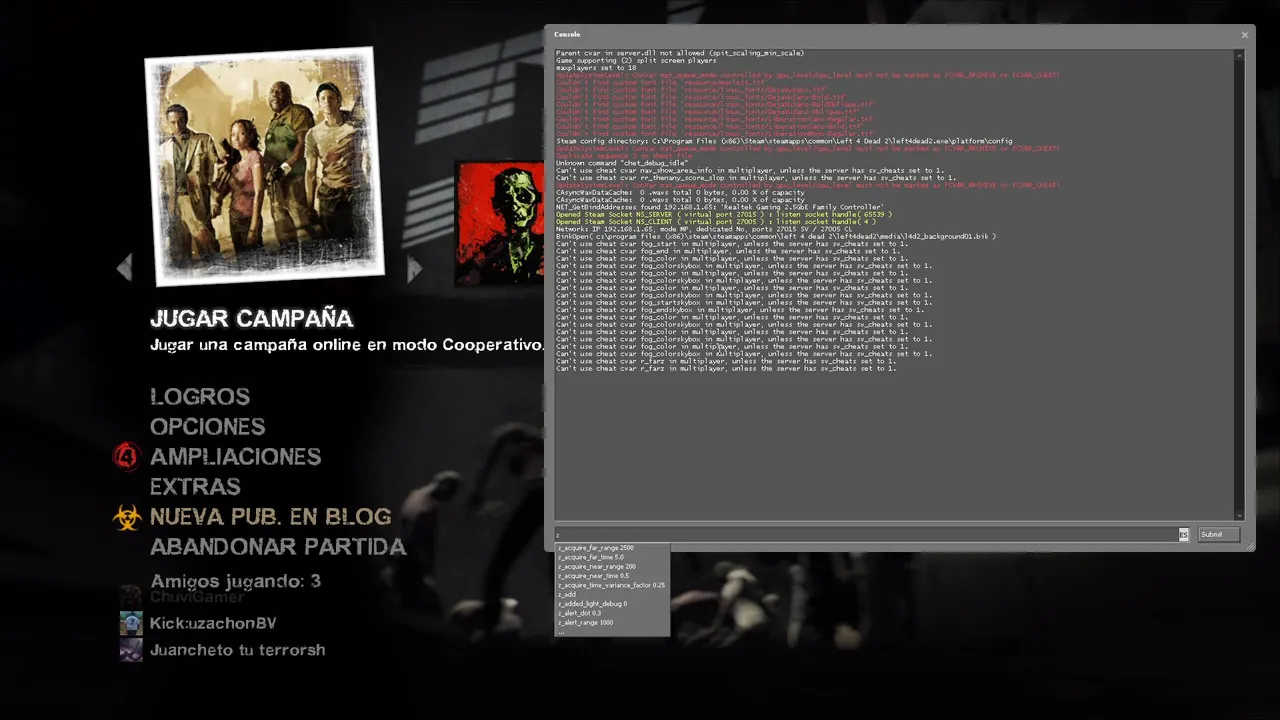Click the ES language indicator icon

click(x=1184, y=535)
